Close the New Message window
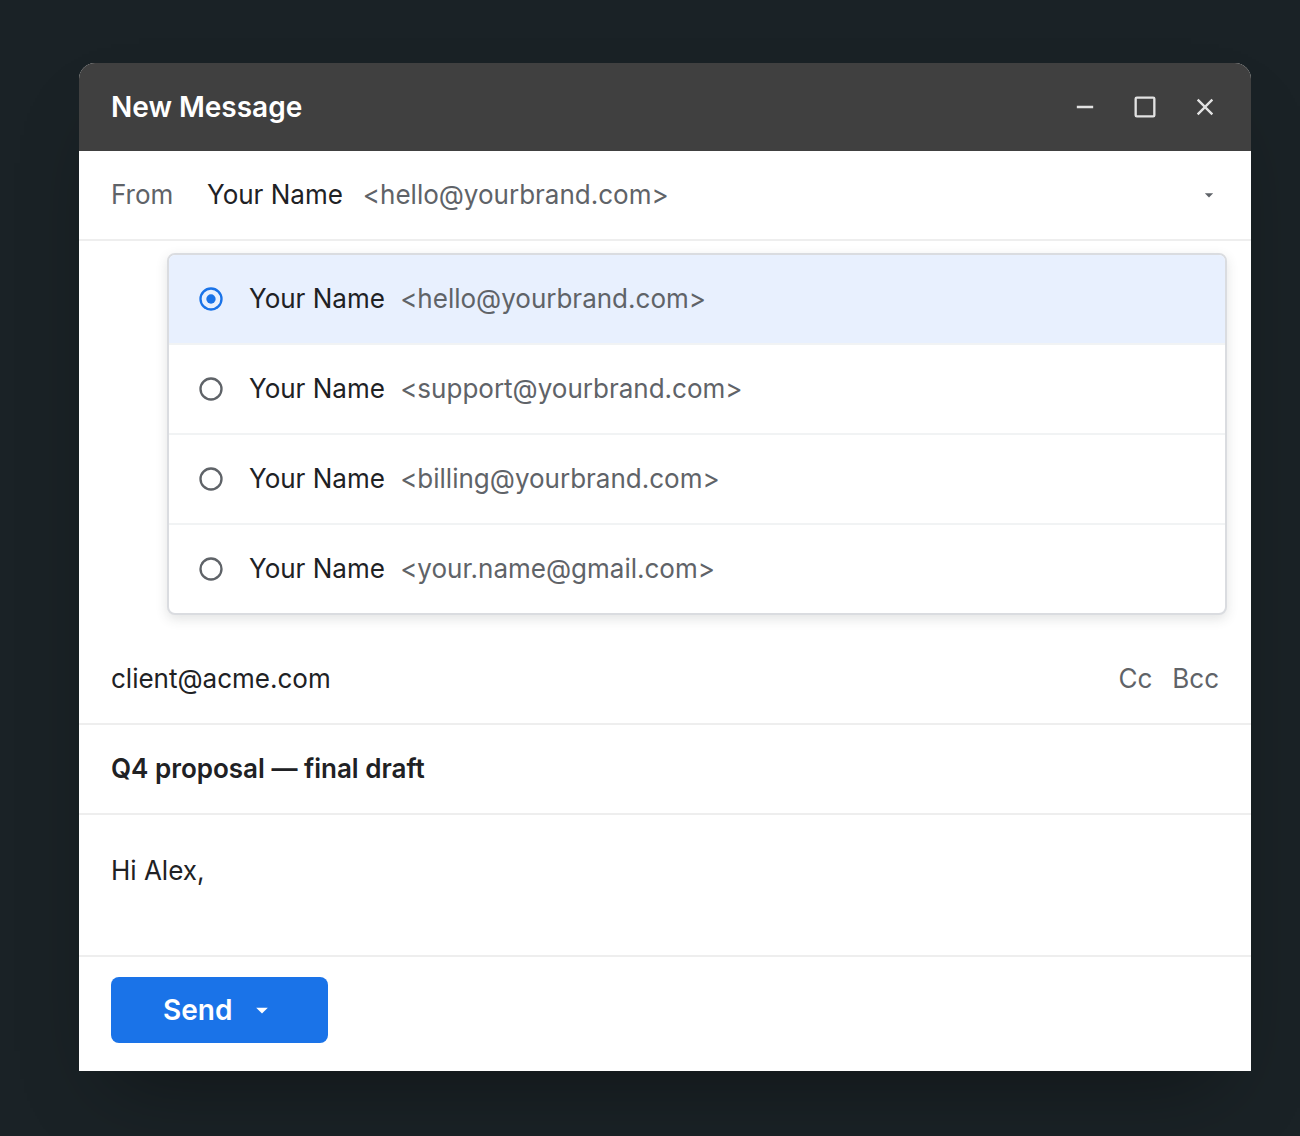1300x1136 pixels. click(1205, 107)
